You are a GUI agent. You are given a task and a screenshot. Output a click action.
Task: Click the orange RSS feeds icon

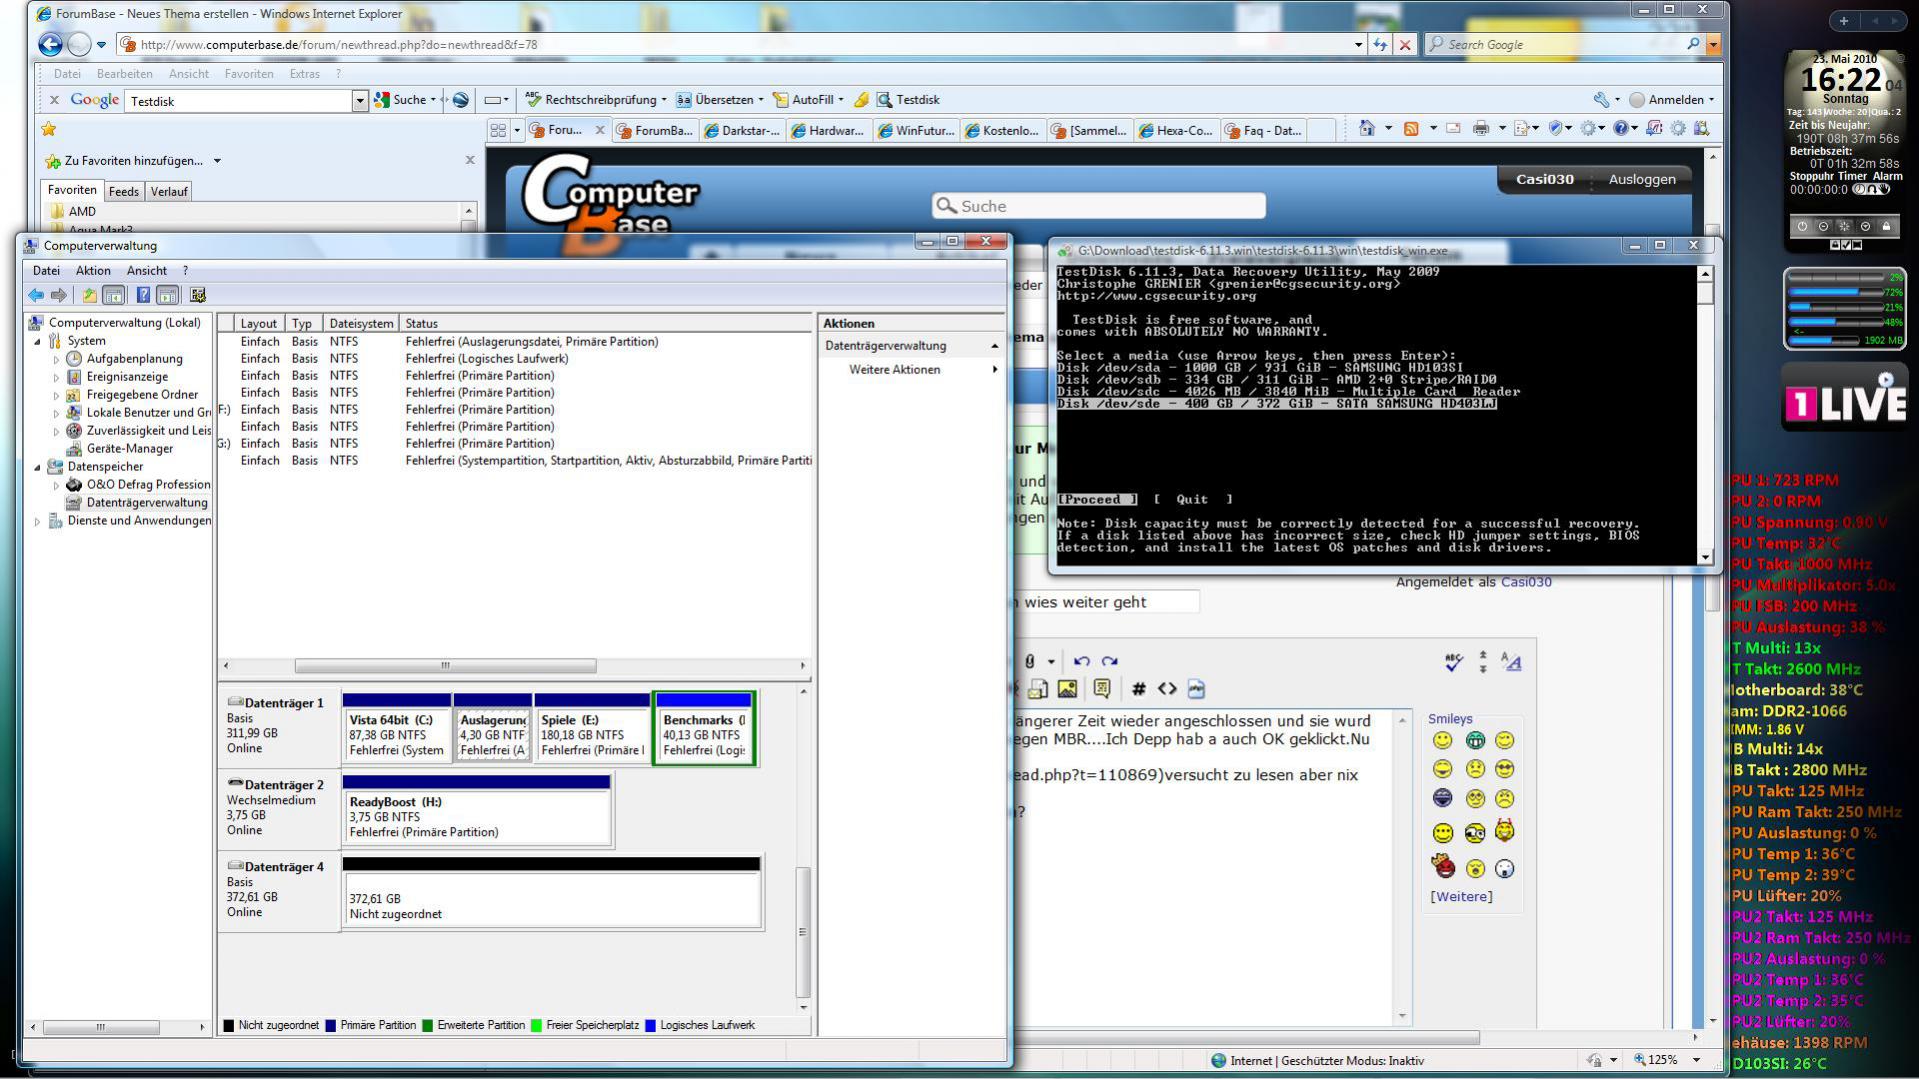click(1411, 128)
